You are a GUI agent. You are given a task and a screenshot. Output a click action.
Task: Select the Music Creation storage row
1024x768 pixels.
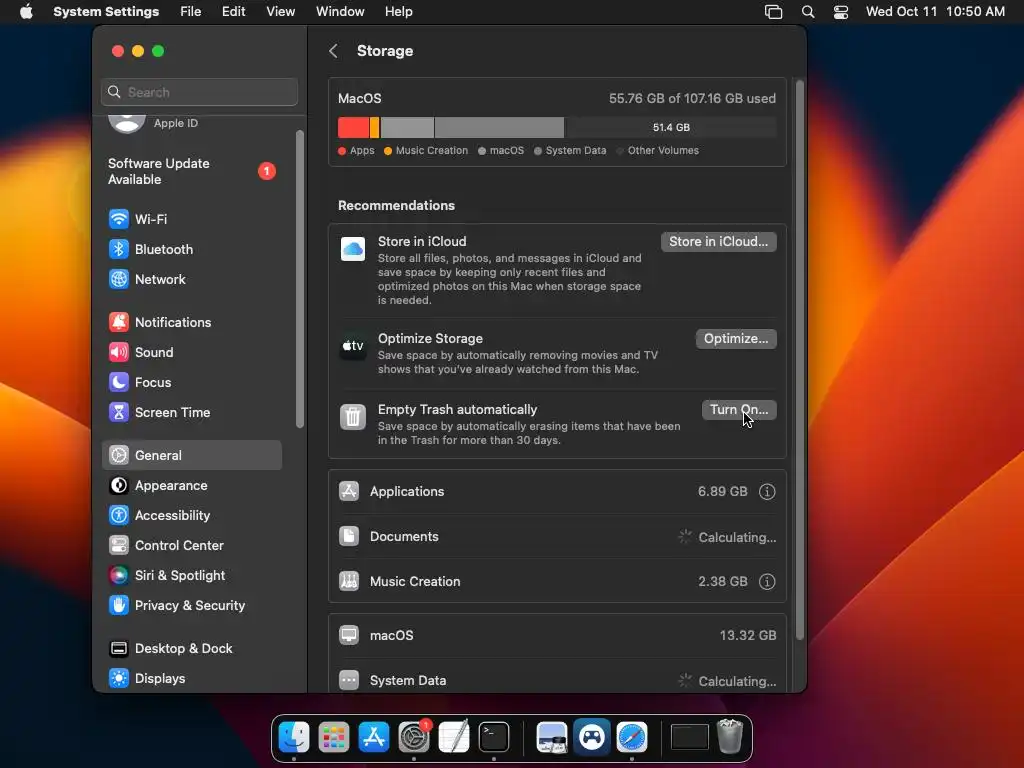point(557,582)
